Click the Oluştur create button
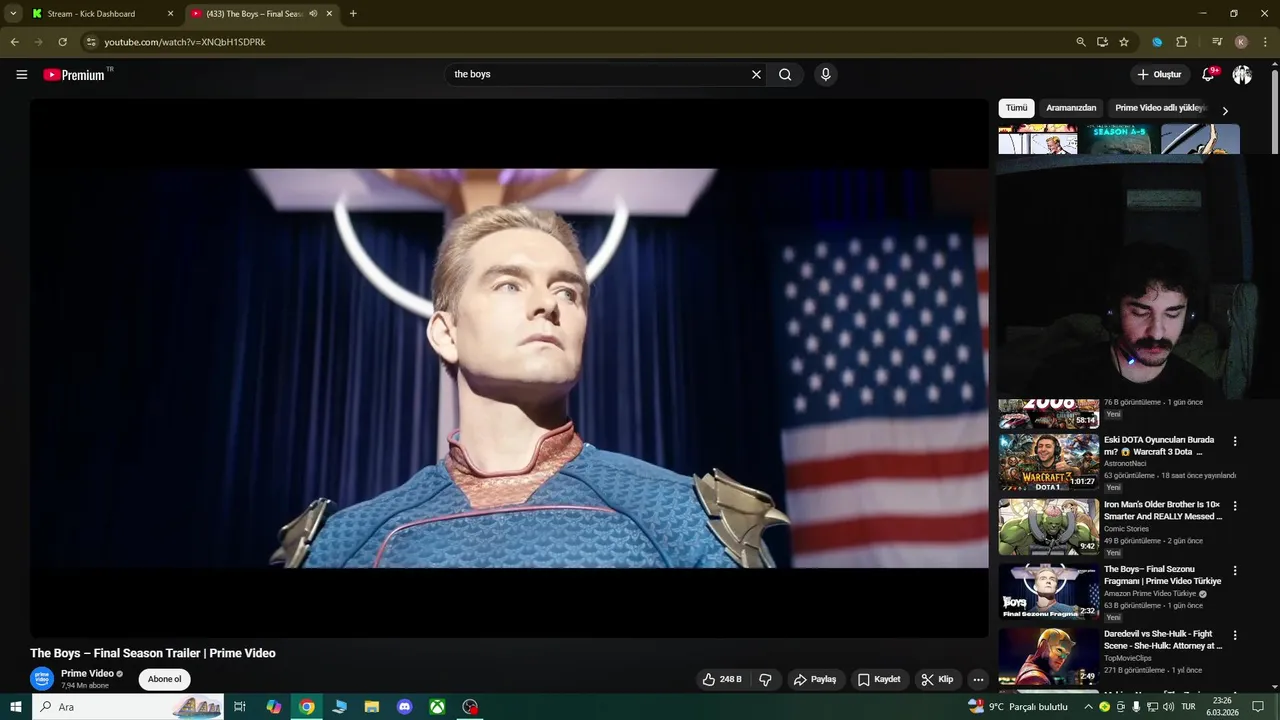Screen dimensions: 1280x720 click(1159, 74)
